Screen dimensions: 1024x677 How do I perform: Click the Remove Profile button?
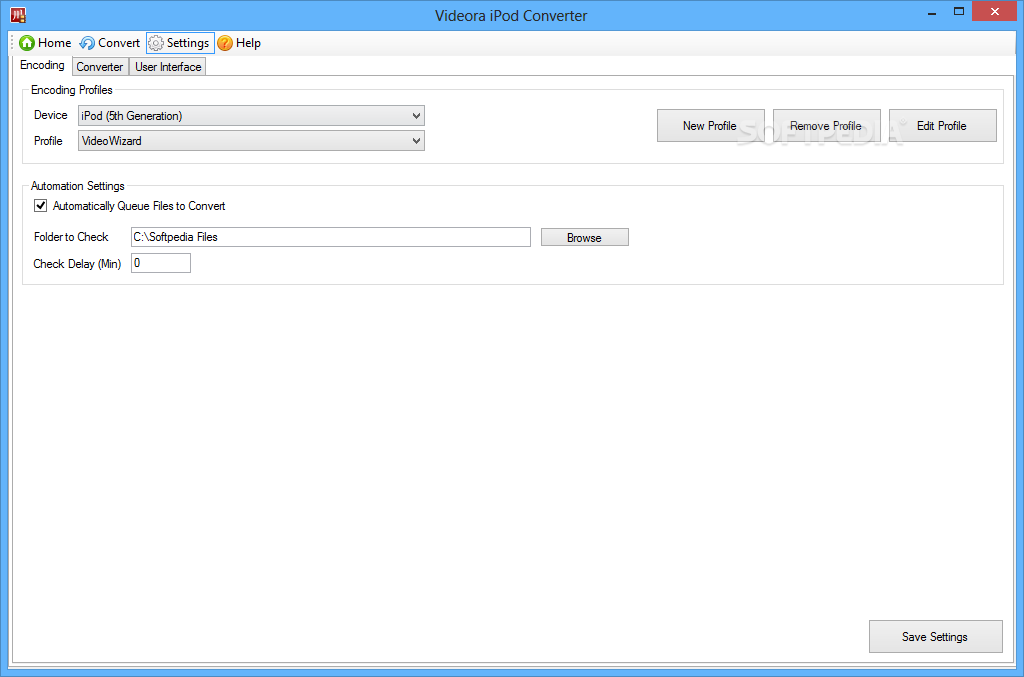pos(827,125)
